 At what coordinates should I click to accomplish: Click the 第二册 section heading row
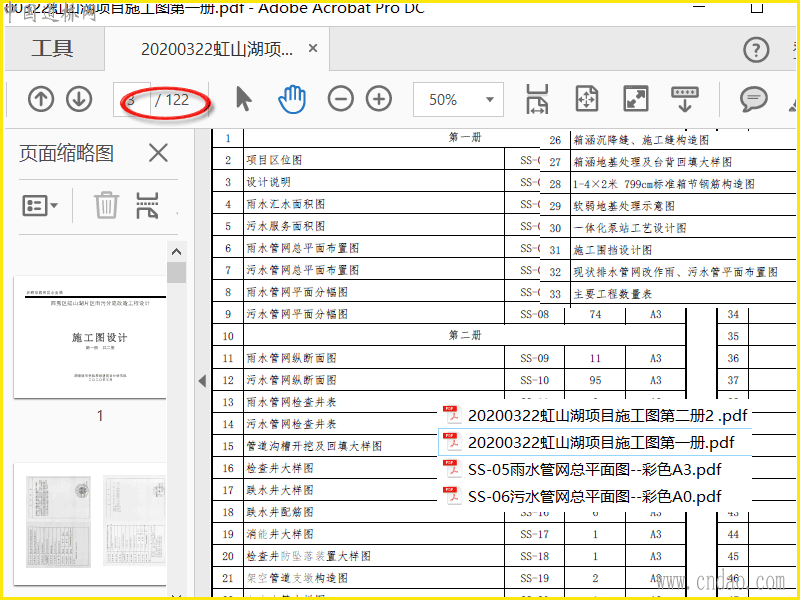pos(465,336)
